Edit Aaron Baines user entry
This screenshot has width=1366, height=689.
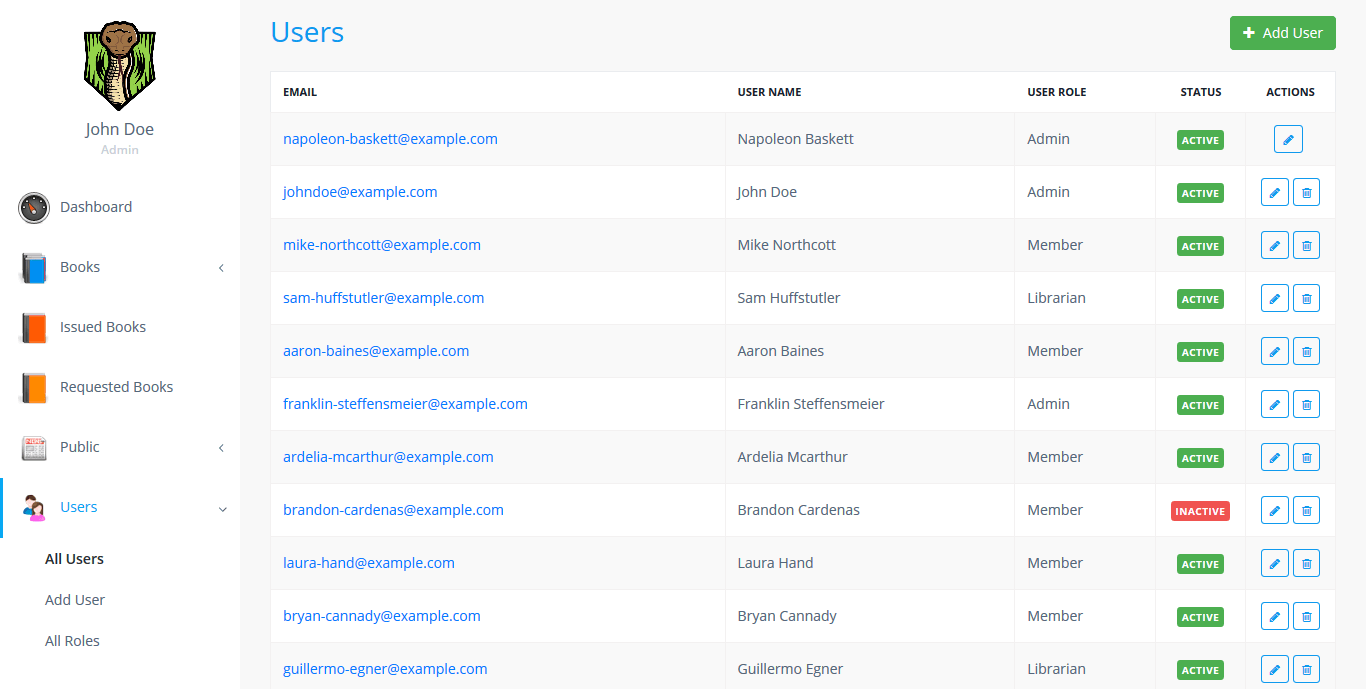click(1274, 351)
